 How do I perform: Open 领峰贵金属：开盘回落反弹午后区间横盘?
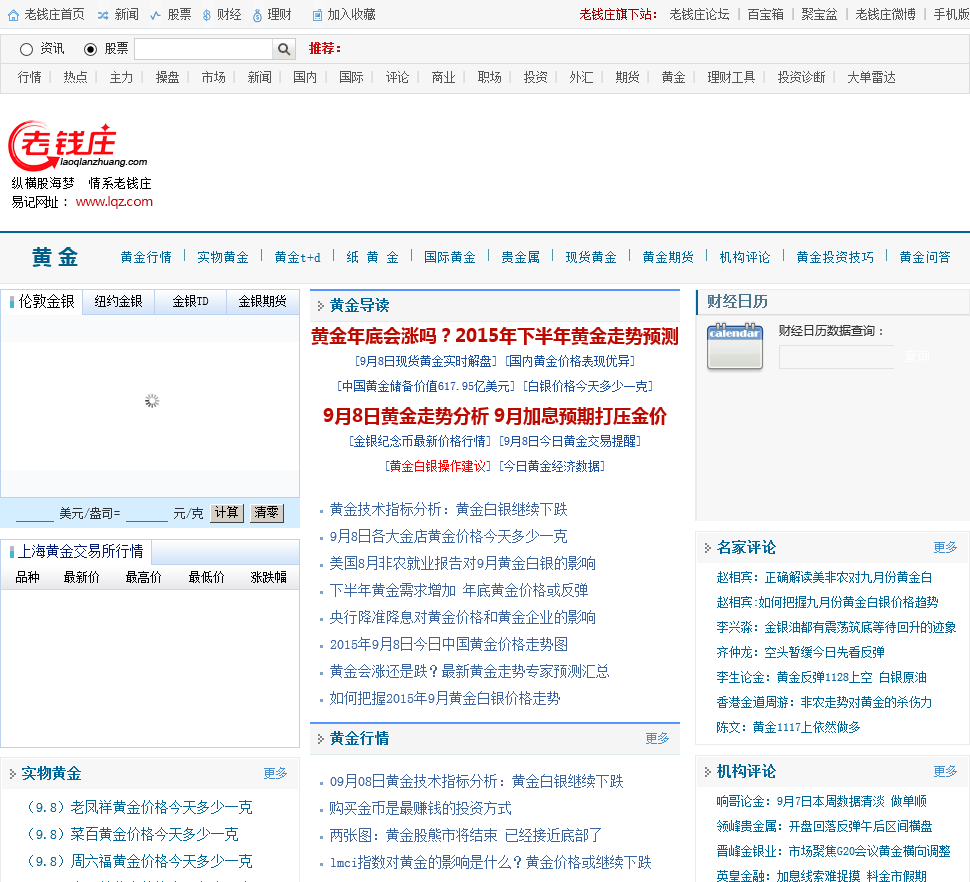click(824, 826)
